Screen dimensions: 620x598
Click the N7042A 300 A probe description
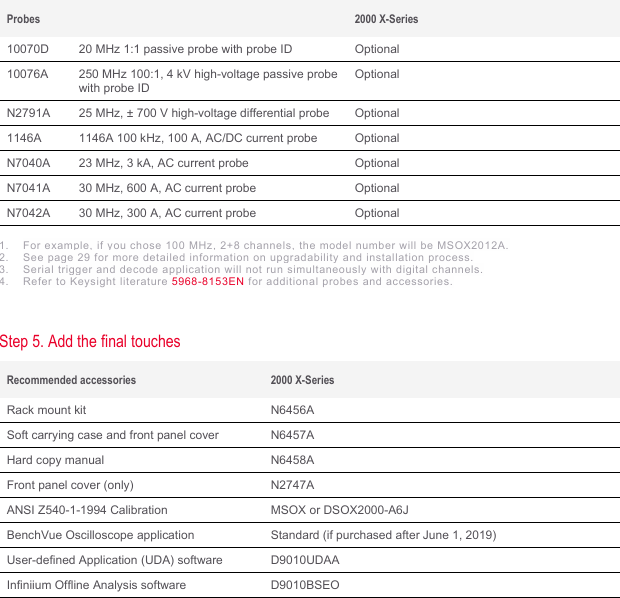(167, 213)
